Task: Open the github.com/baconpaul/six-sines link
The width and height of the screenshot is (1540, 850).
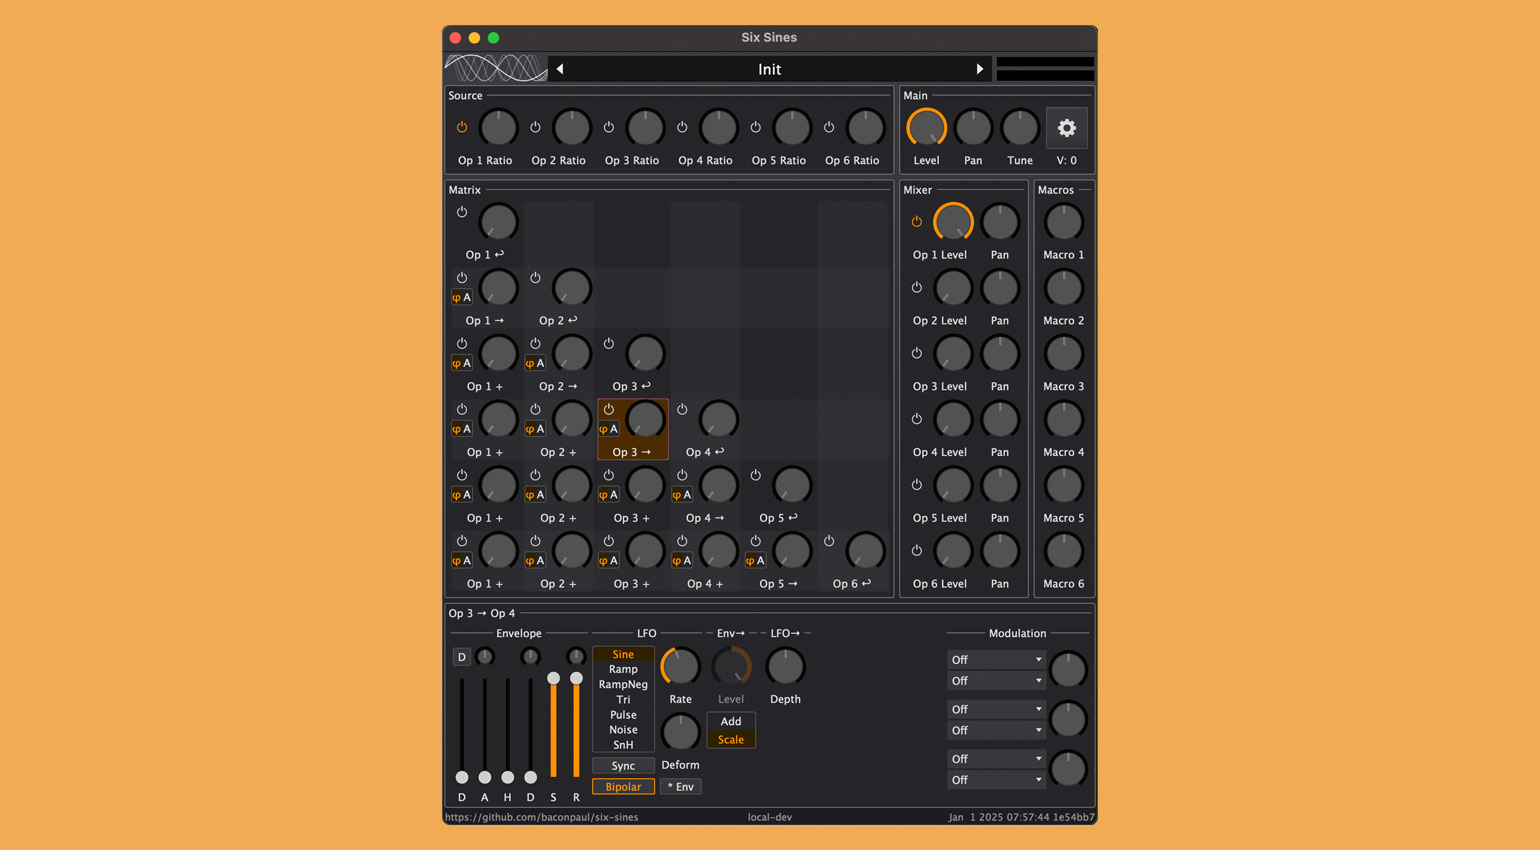Action: point(541,817)
